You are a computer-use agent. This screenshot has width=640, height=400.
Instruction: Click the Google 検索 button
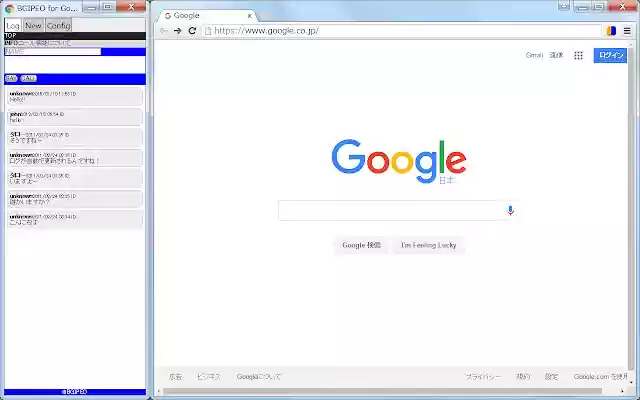coord(362,245)
